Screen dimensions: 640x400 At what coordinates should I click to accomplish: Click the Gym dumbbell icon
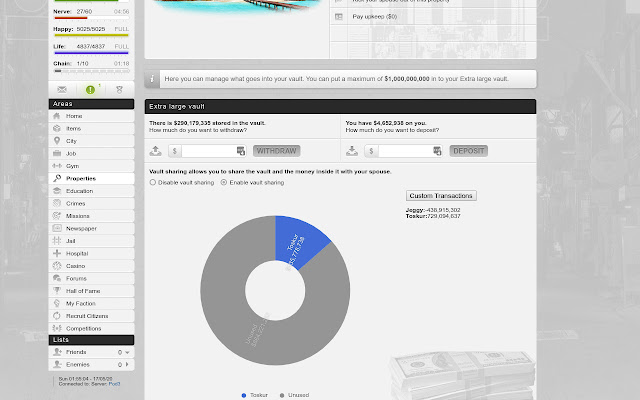tap(57, 166)
